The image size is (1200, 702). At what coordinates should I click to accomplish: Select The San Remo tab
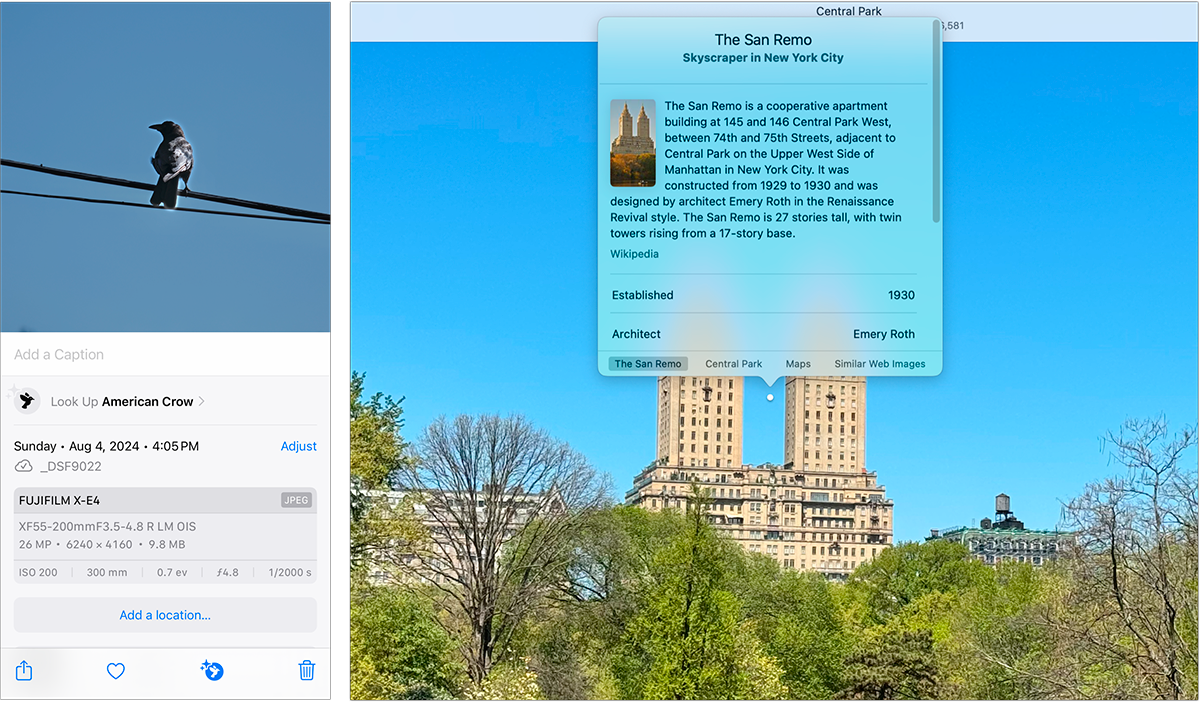coord(647,363)
